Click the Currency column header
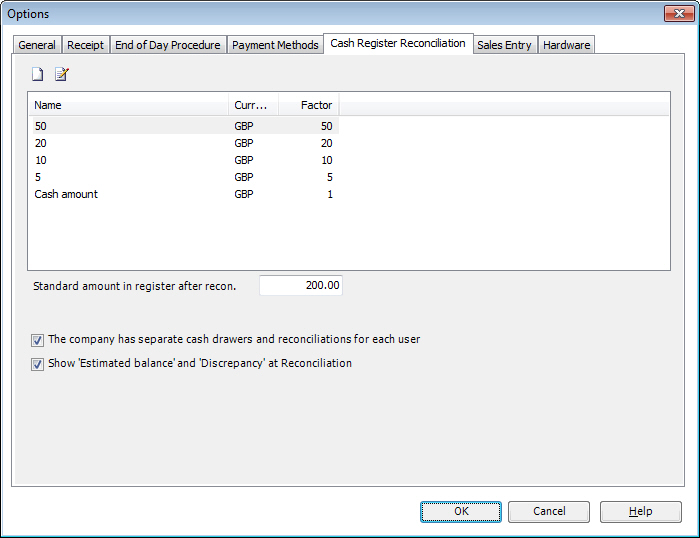Screen dimensions: 700x538 252,105
